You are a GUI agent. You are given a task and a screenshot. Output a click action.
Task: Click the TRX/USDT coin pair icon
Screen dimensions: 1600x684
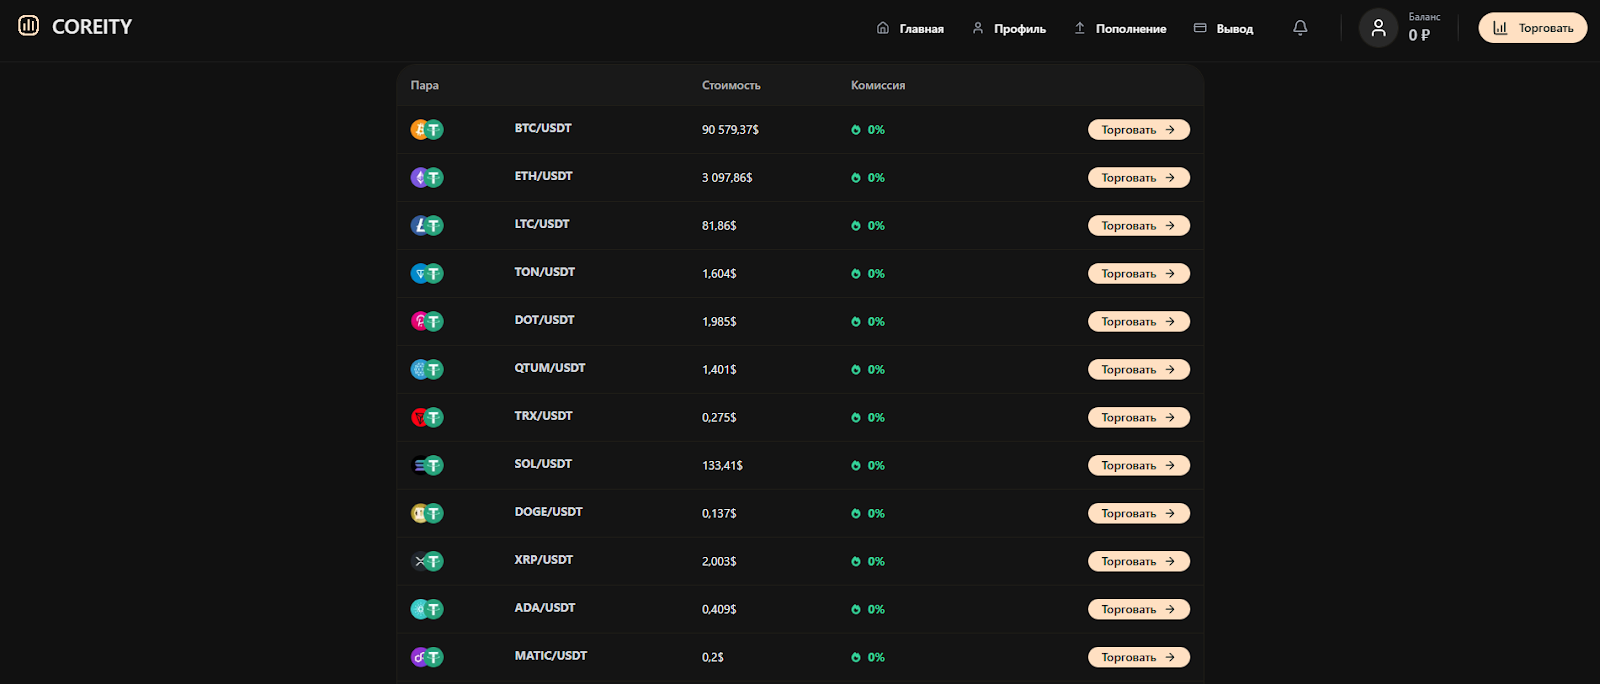(427, 418)
